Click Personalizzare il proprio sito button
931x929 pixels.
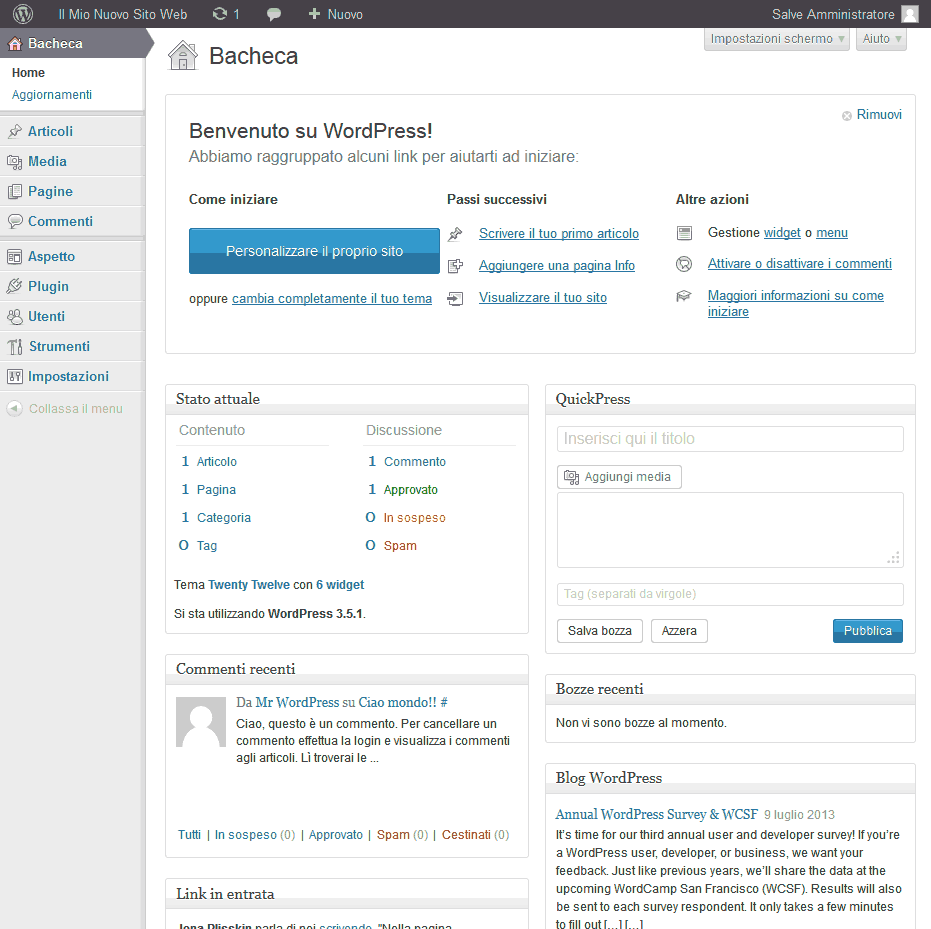pyautogui.click(x=314, y=251)
